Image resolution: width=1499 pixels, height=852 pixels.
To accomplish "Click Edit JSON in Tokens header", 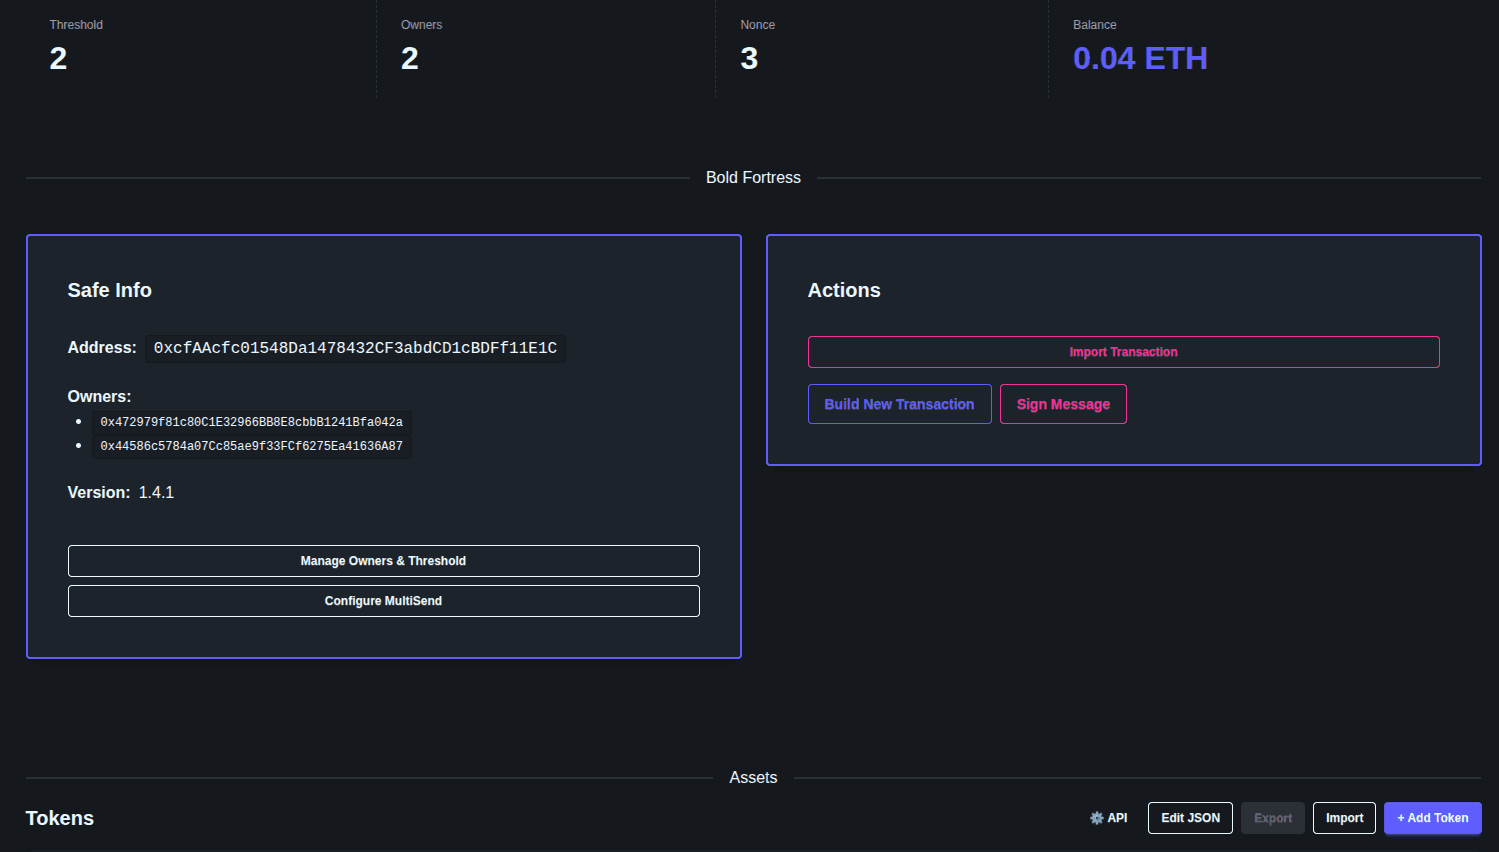I will 1189,818.
